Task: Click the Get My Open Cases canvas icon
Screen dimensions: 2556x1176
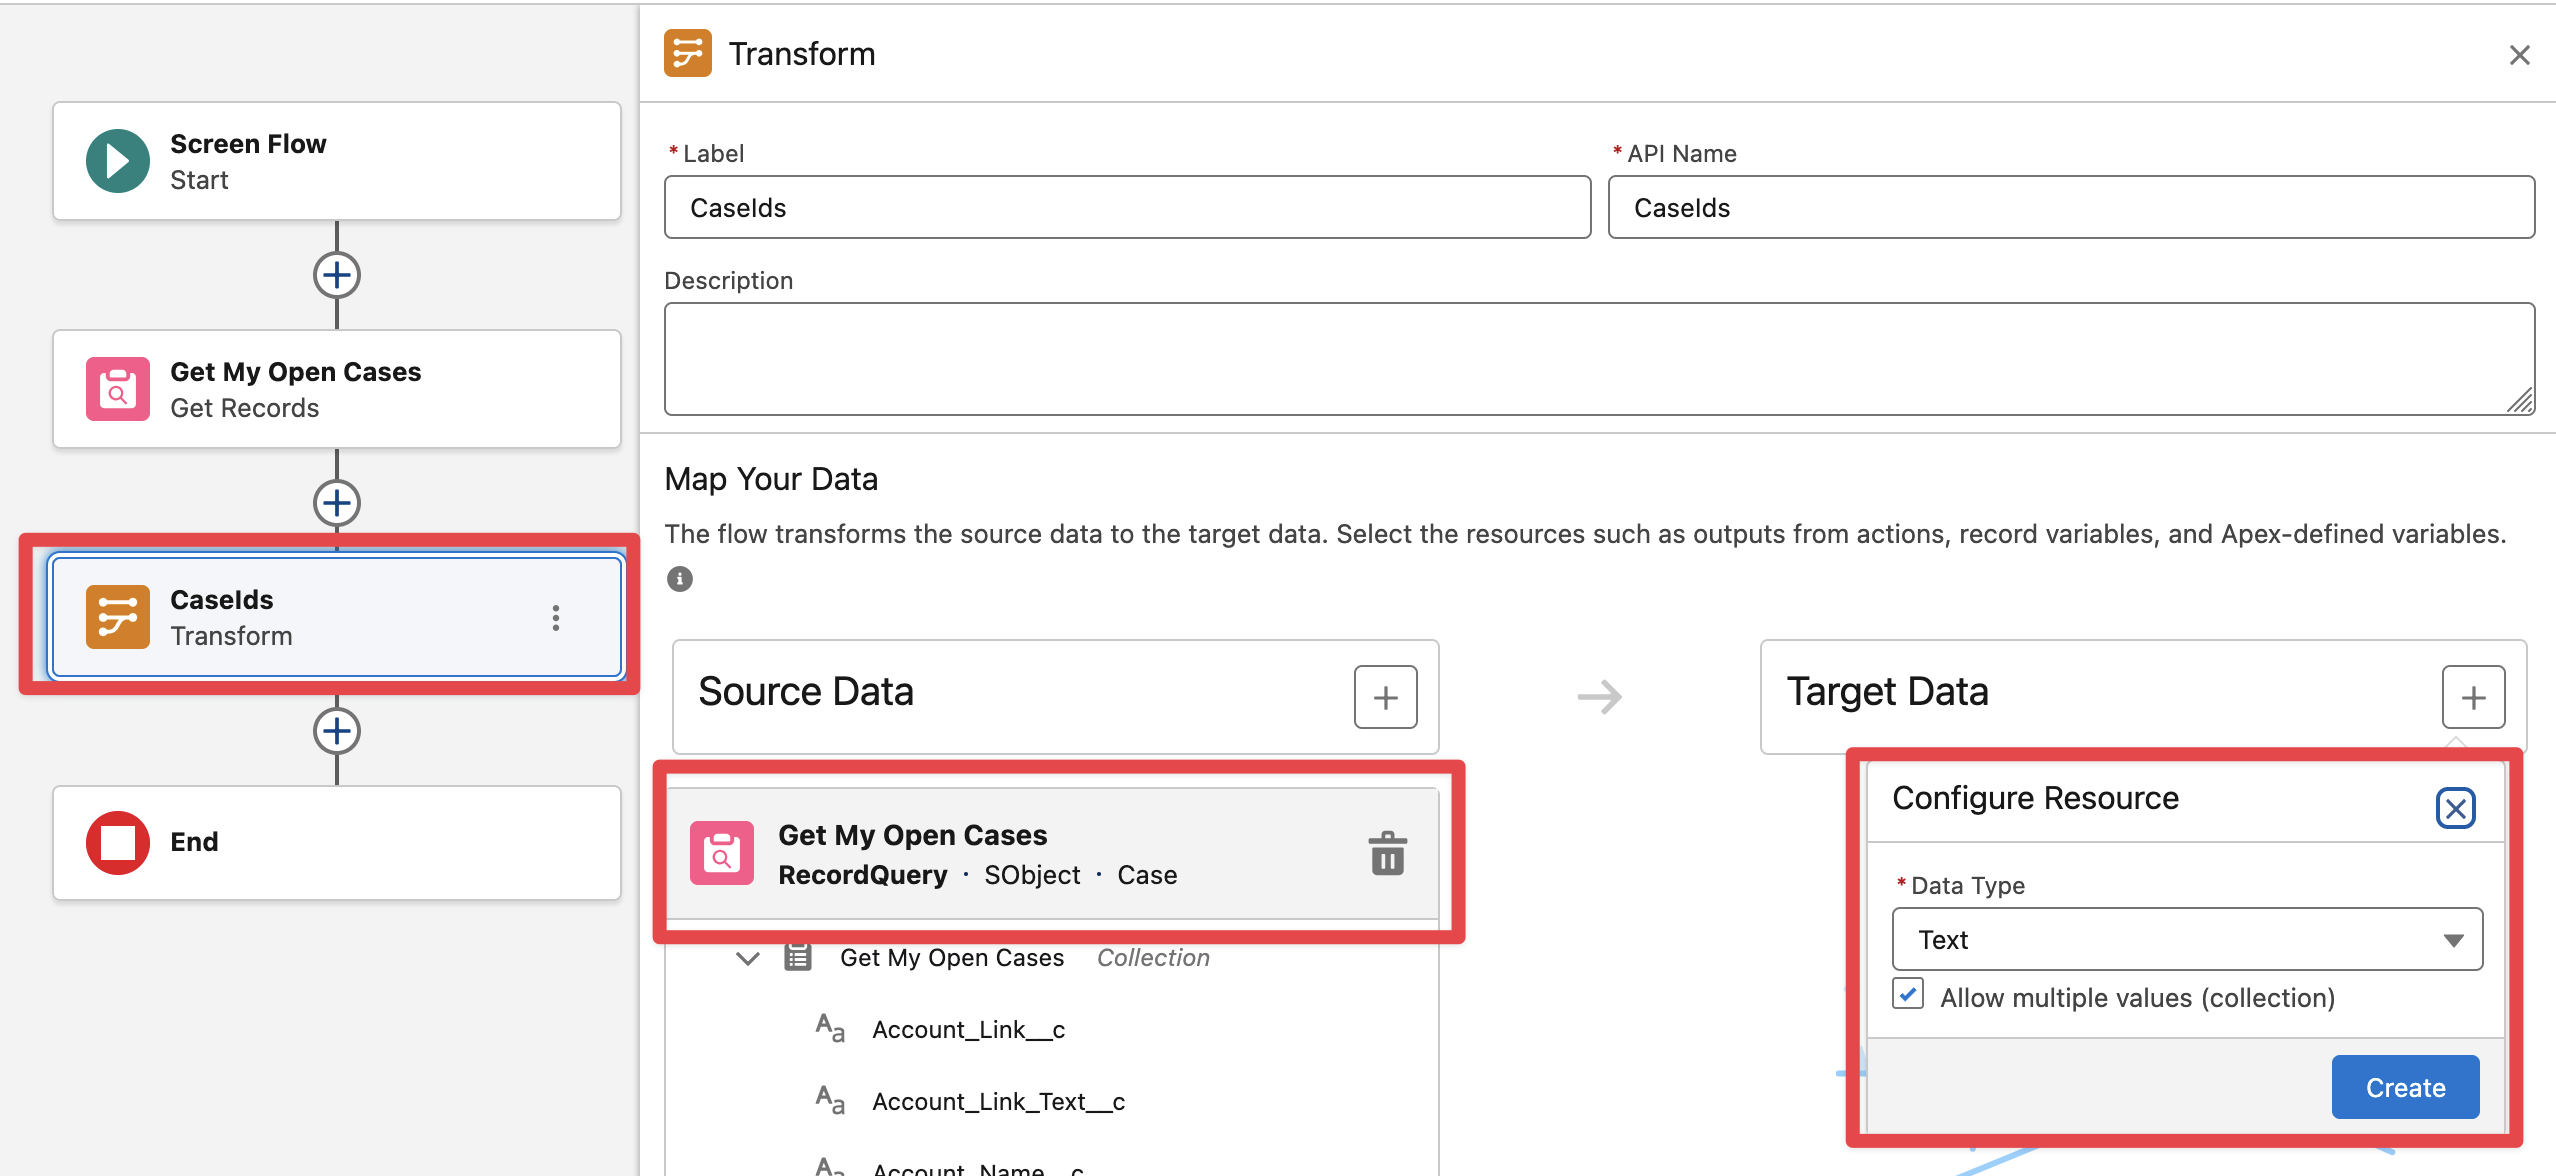Action: point(117,389)
